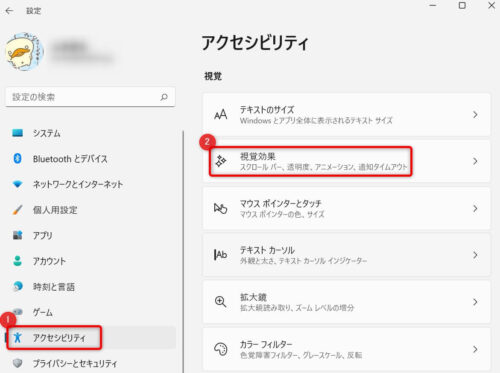Click the network Wi-Fi icon
This screenshot has height=373, width=500.
[17, 184]
